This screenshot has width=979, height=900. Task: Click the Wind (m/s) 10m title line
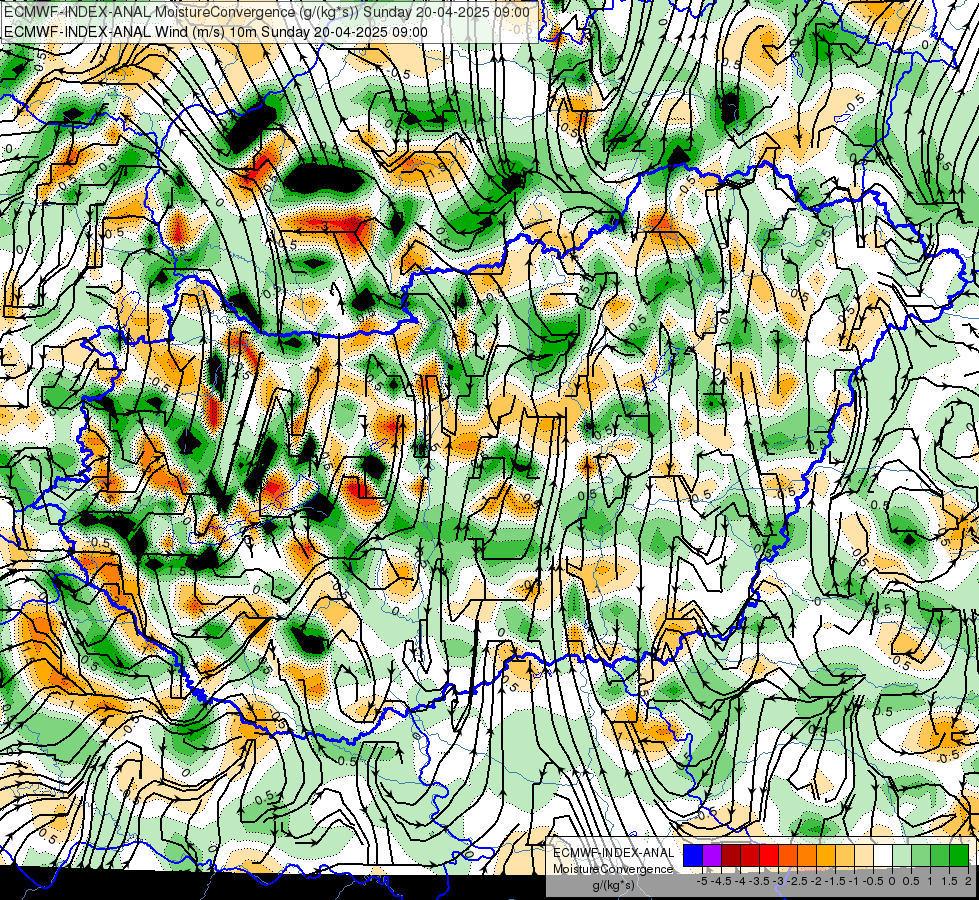[x=216, y=31]
